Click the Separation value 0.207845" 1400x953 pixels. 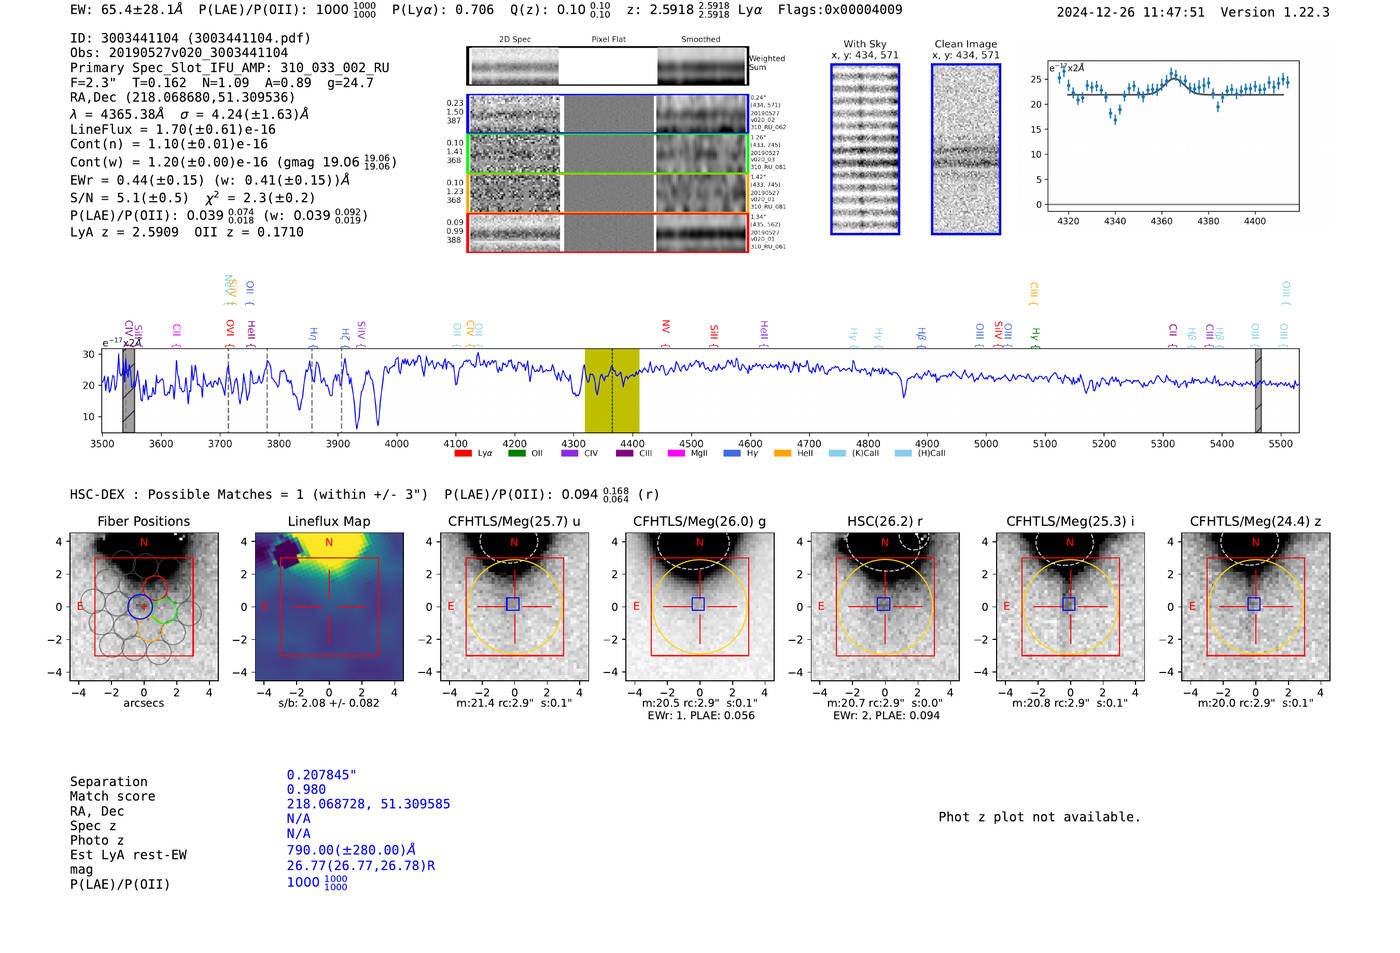[x=322, y=775]
